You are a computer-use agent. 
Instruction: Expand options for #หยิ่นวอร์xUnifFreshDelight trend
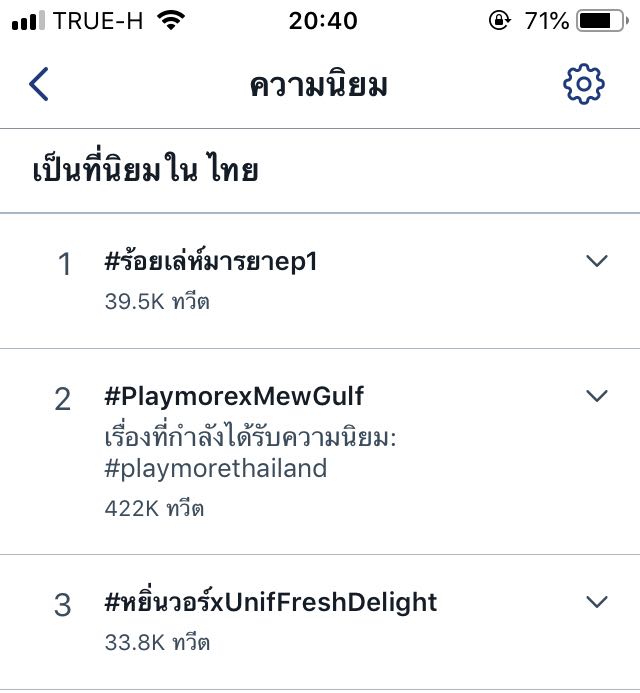597,602
